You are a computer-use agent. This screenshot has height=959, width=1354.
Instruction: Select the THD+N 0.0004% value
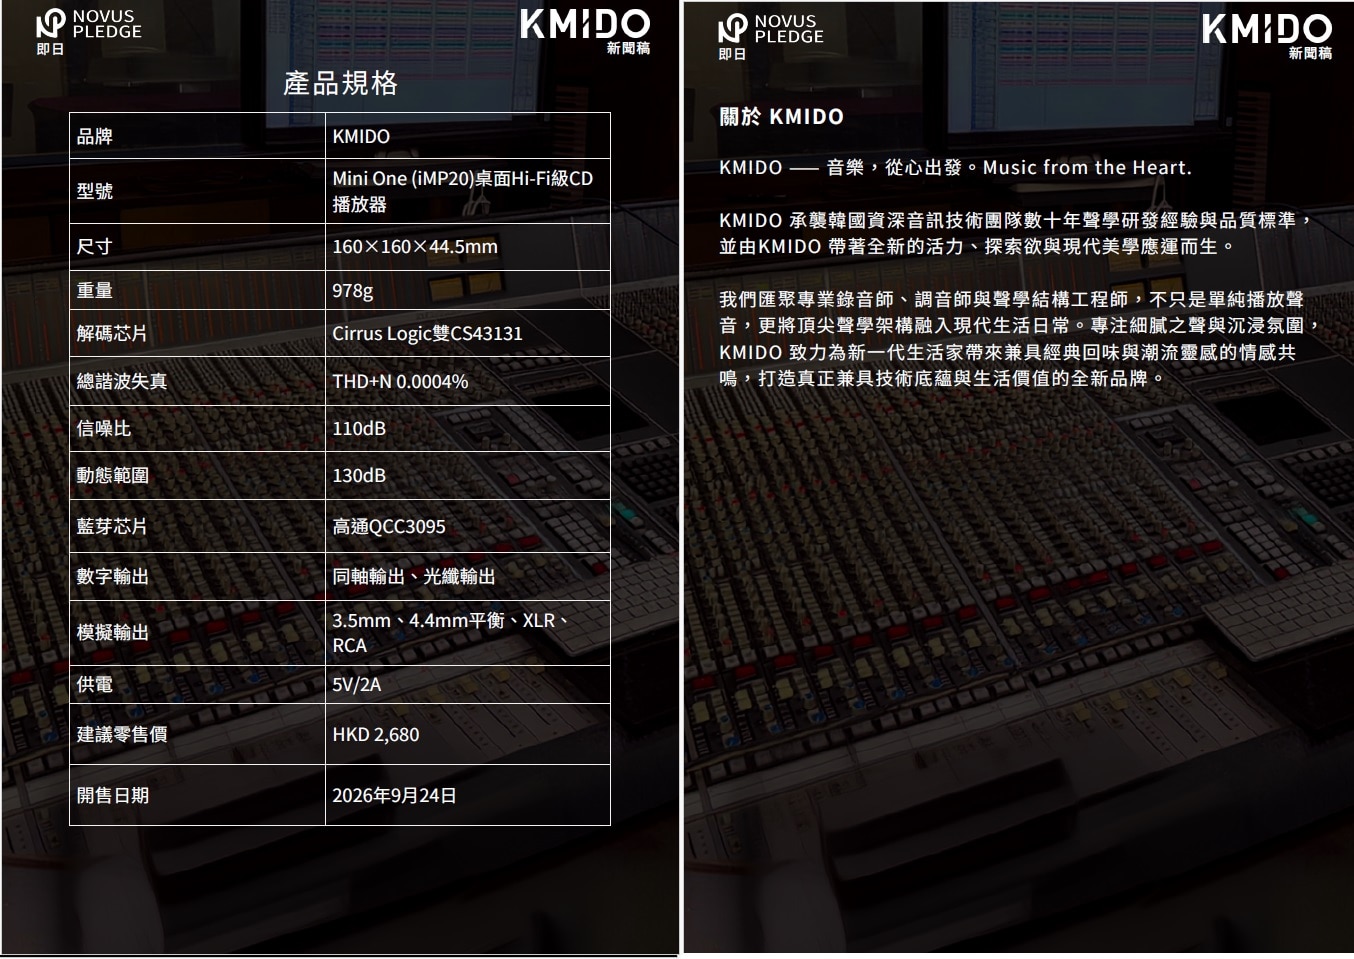tap(400, 381)
